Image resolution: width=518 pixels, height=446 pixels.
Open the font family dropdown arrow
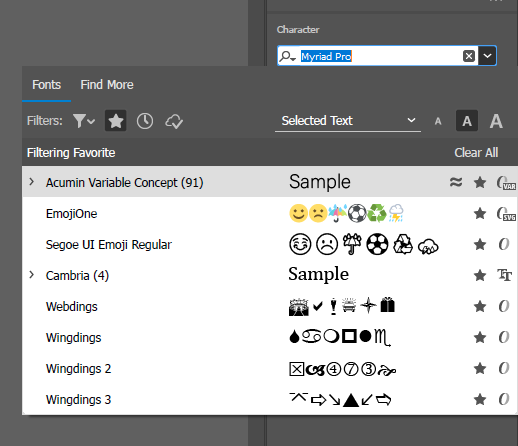(x=487, y=56)
